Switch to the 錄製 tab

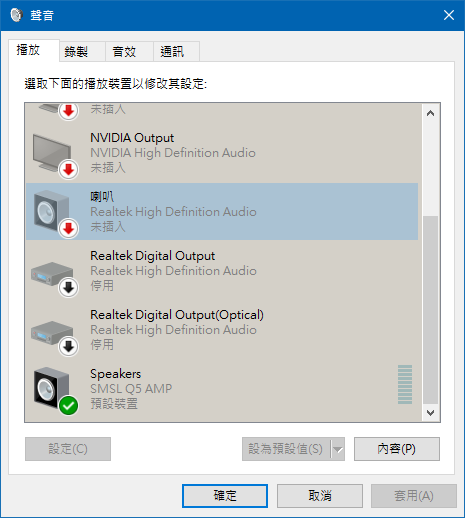click(x=76, y=52)
